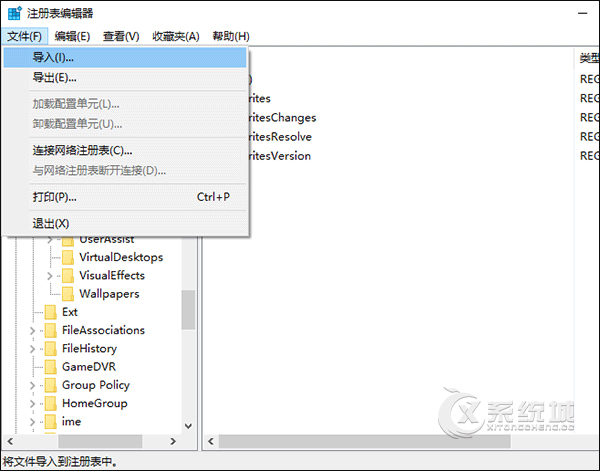Expand the Group Policy tree node
Viewport: 600px width, 471px height.
click(x=32, y=385)
